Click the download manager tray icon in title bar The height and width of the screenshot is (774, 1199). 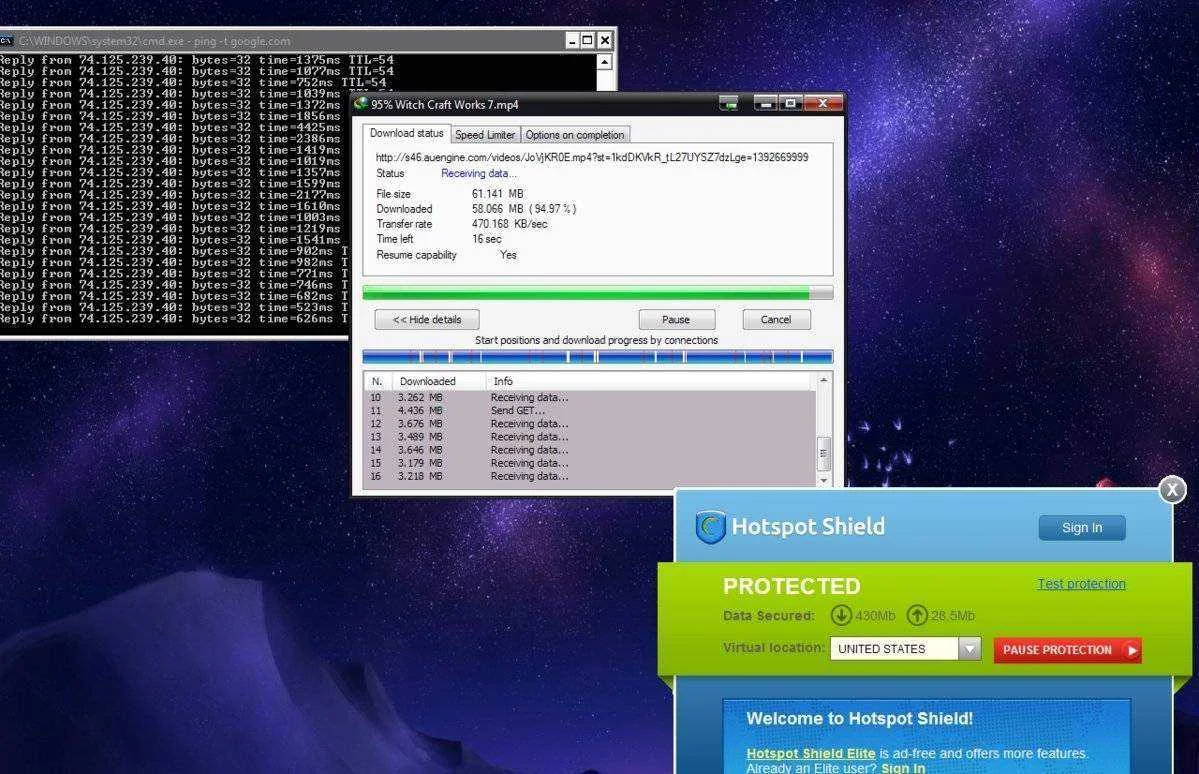[729, 103]
